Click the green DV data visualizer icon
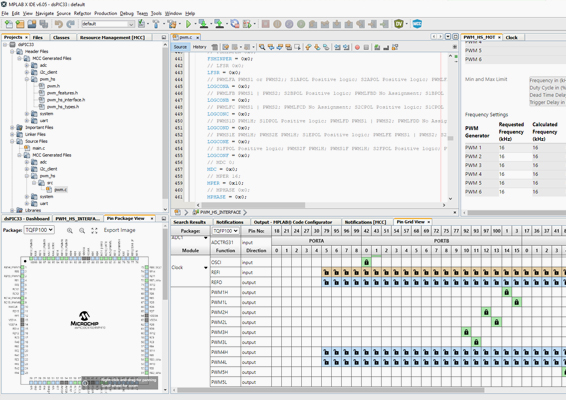Image resolution: width=566 pixels, height=400 pixels. (x=399, y=24)
